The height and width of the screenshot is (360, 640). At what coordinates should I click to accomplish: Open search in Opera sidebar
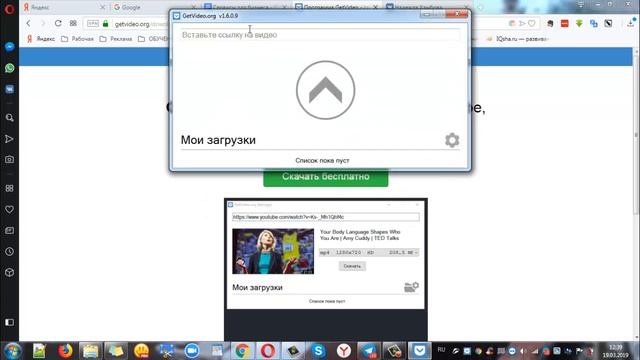(x=9, y=118)
